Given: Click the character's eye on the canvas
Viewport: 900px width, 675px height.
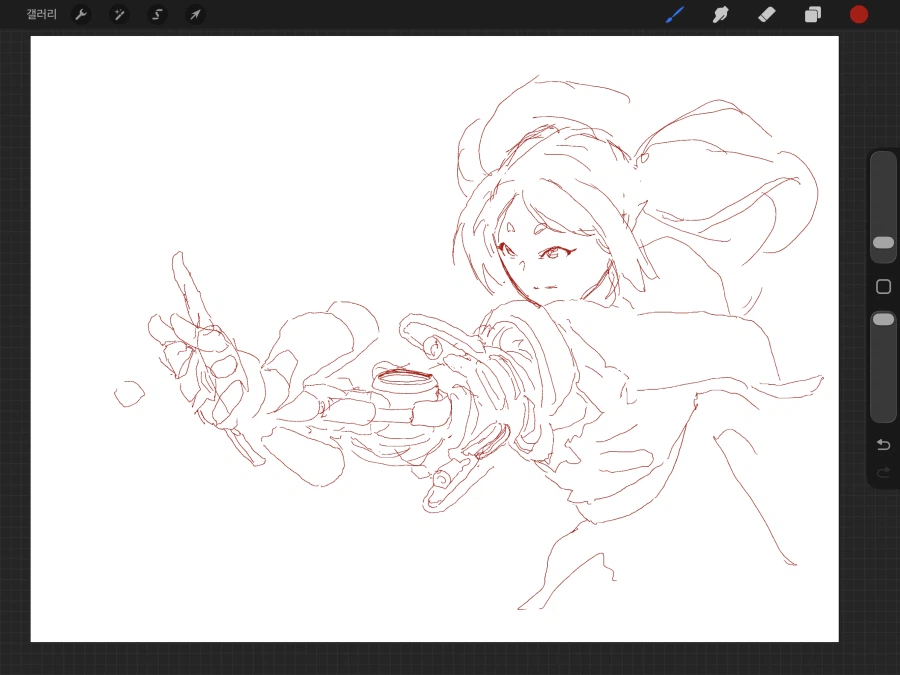Looking at the screenshot, I should (x=553, y=252).
